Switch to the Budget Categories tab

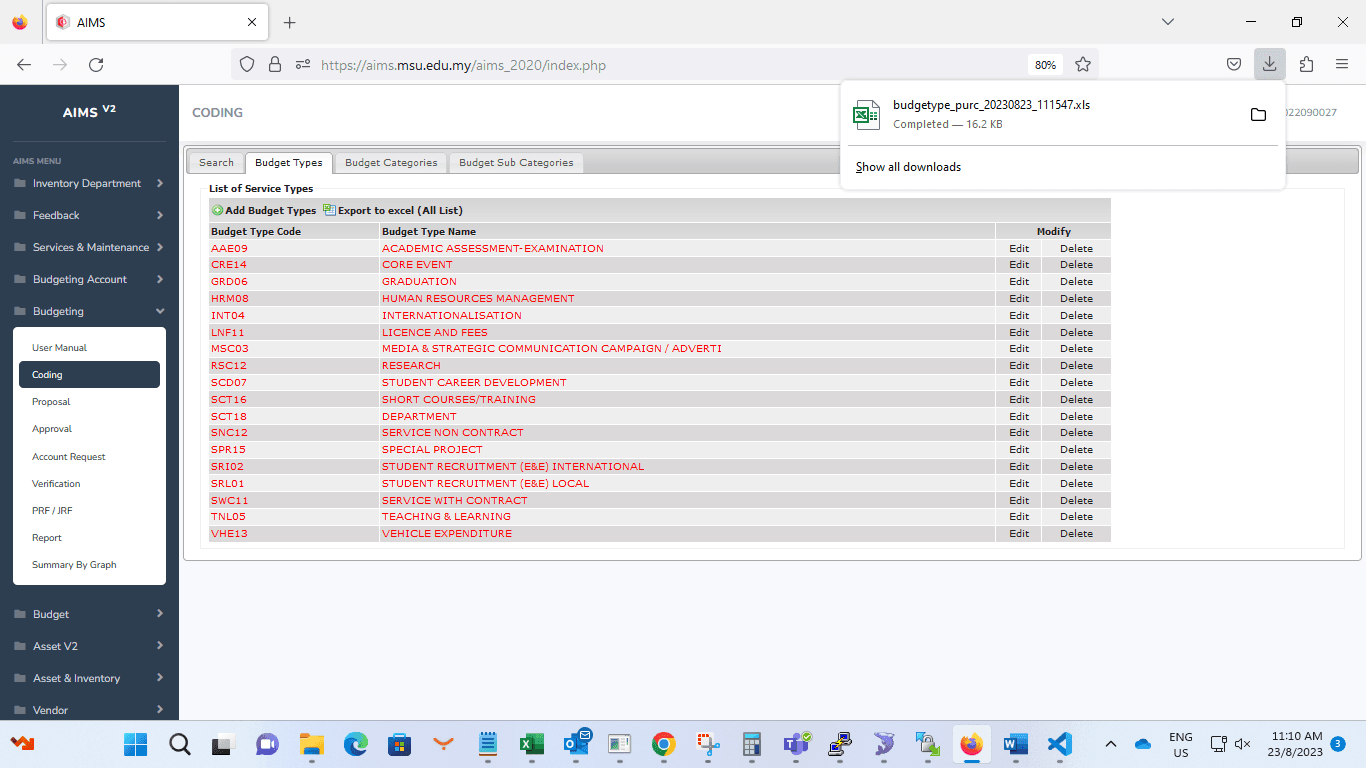[x=391, y=163]
